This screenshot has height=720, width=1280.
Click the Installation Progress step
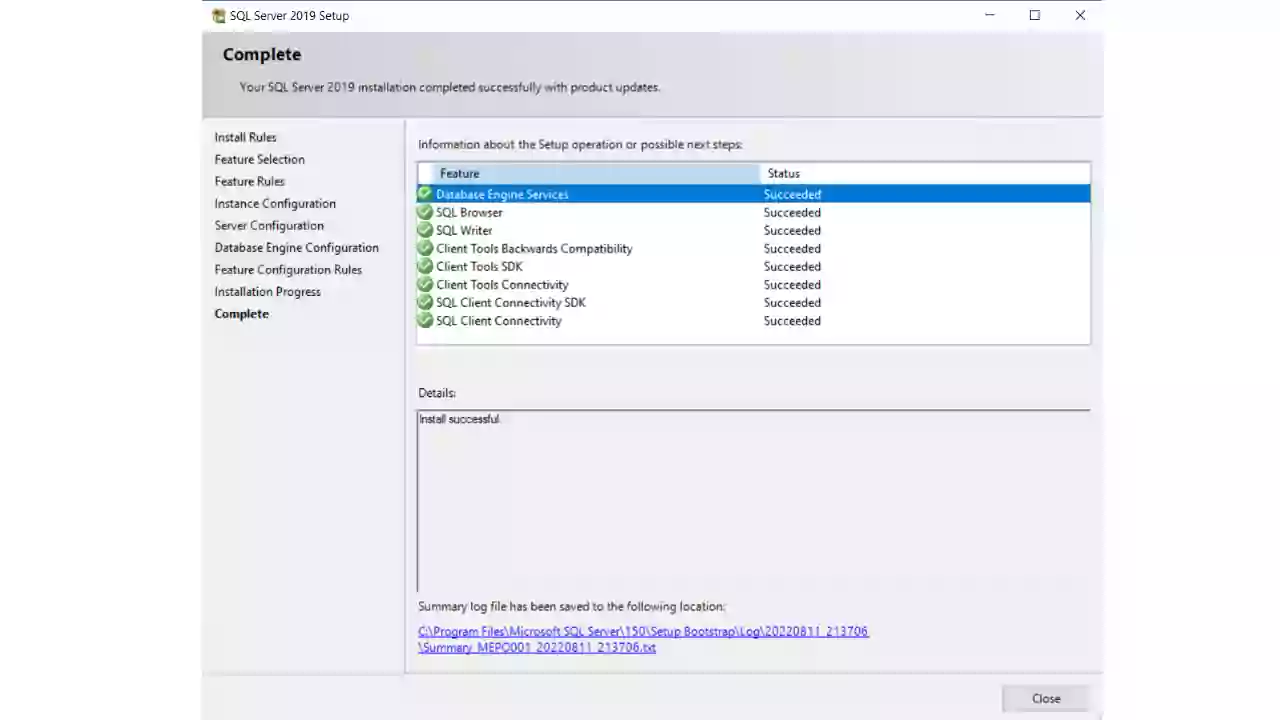click(267, 291)
